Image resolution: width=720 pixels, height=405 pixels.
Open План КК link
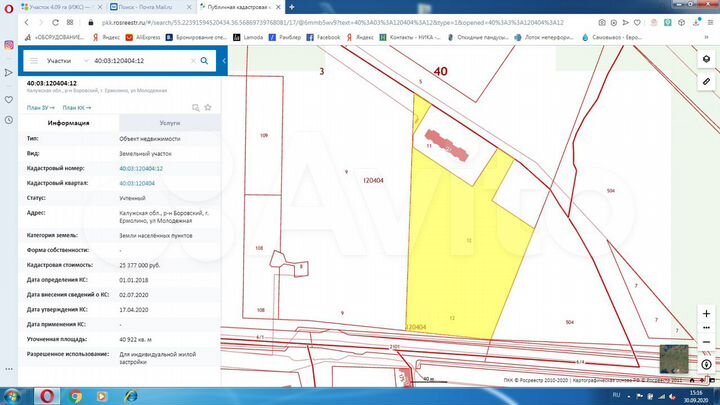[x=76, y=106]
